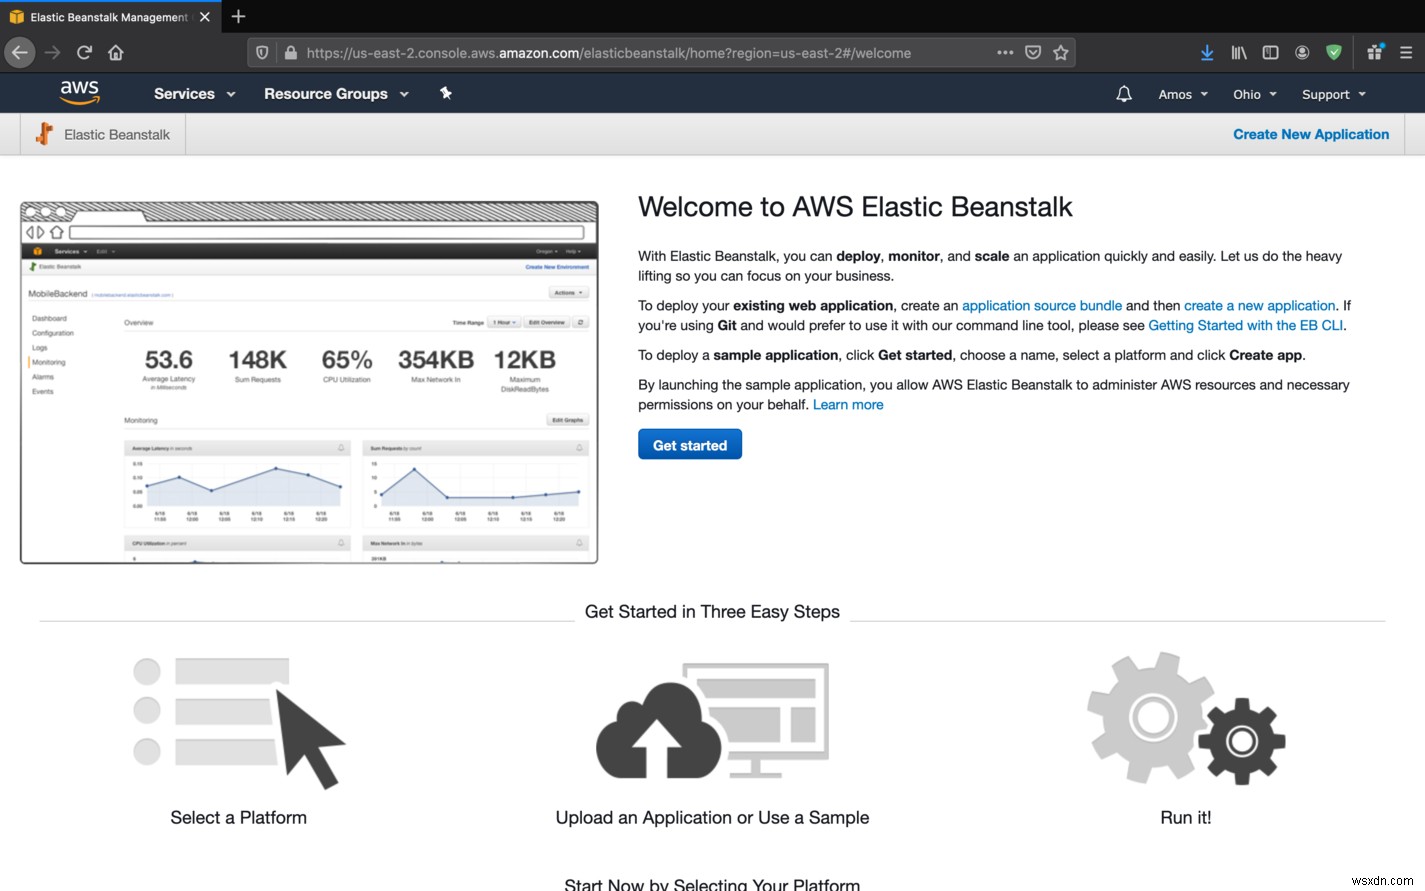The width and height of the screenshot is (1425, 891).
Task: Open the Firefox Library menu
Action: 1239,52
